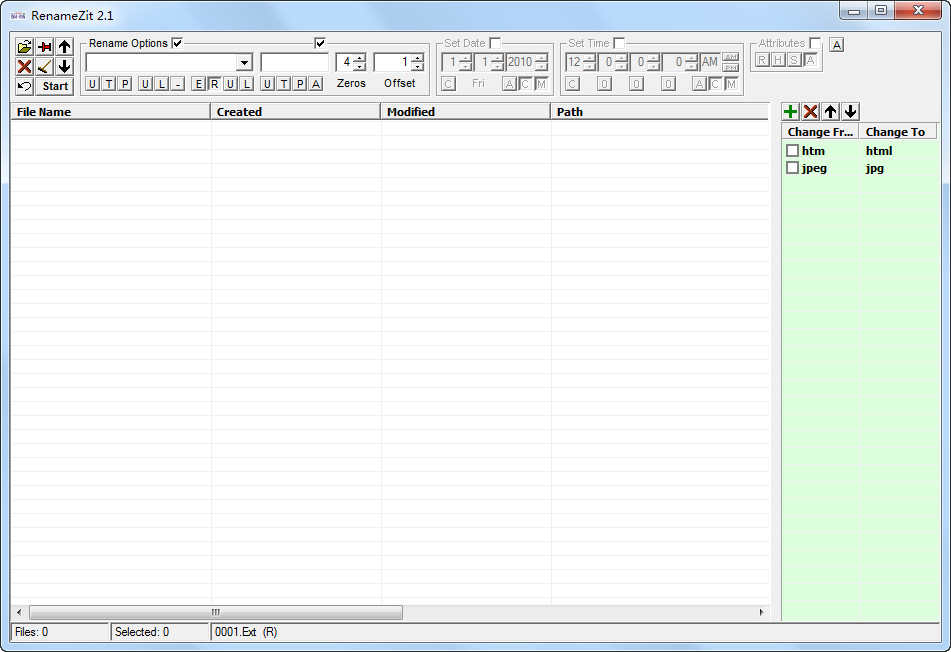Open the Rename Options combo box dropdown
951x652 pixels.
point(244,62)
